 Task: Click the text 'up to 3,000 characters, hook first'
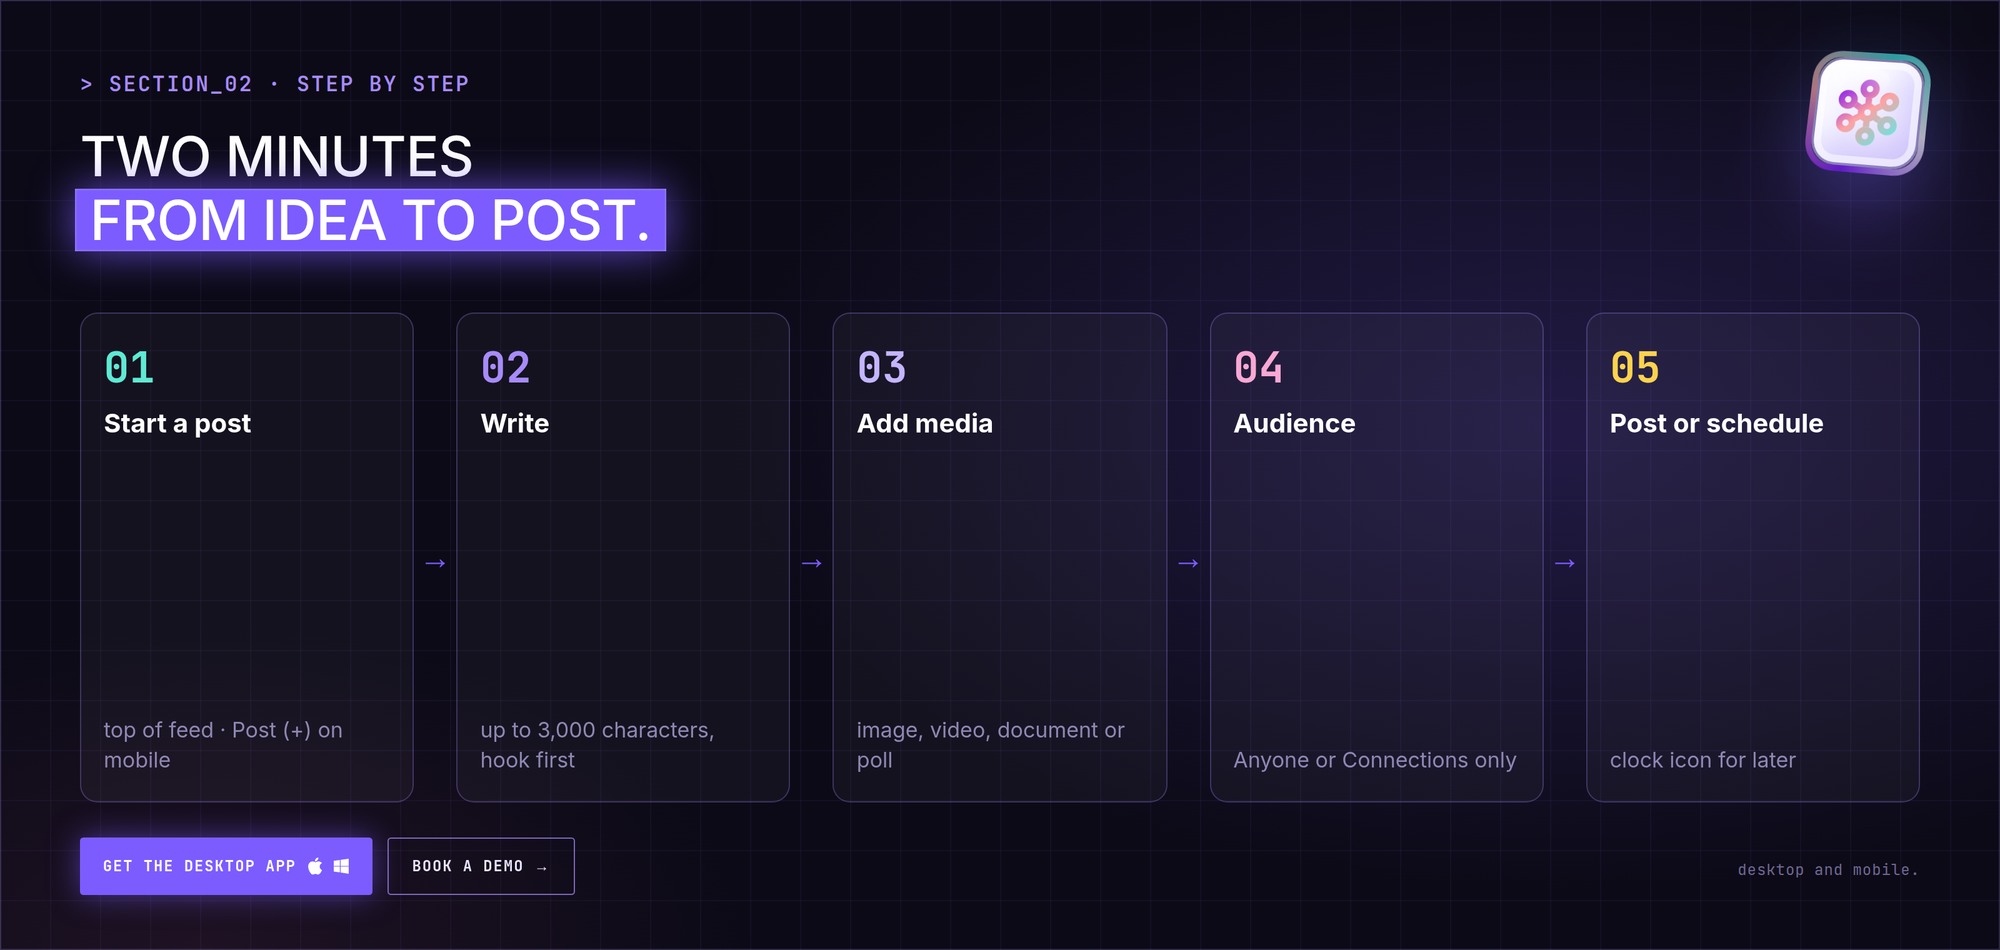tap(597, 745)
